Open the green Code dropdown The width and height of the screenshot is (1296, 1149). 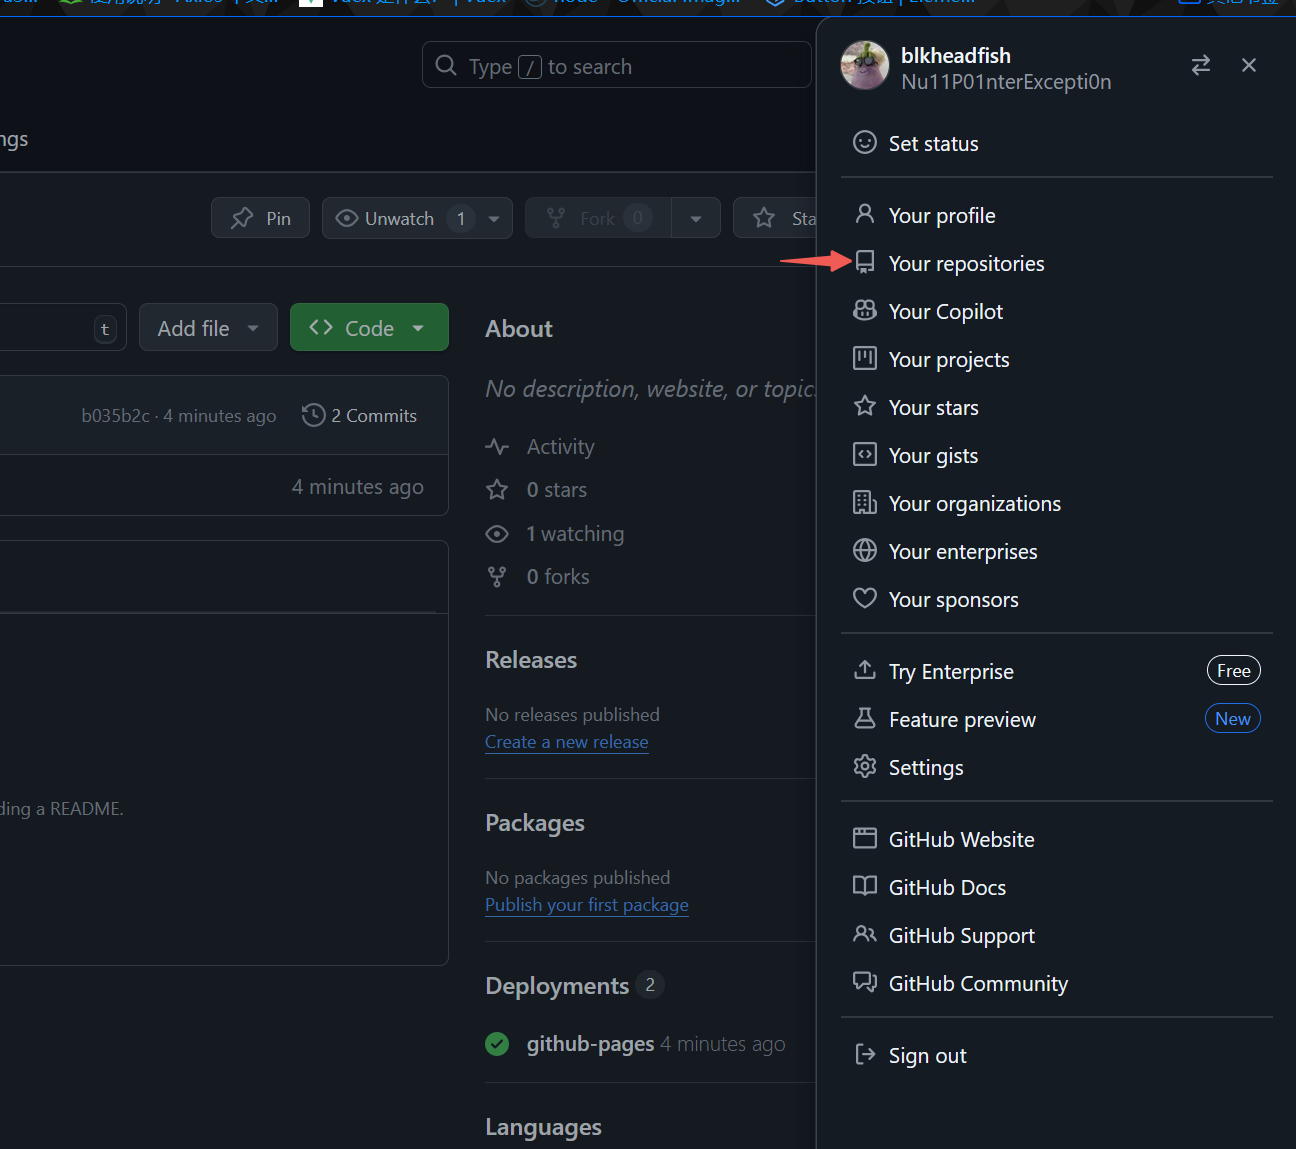point(369,328)
